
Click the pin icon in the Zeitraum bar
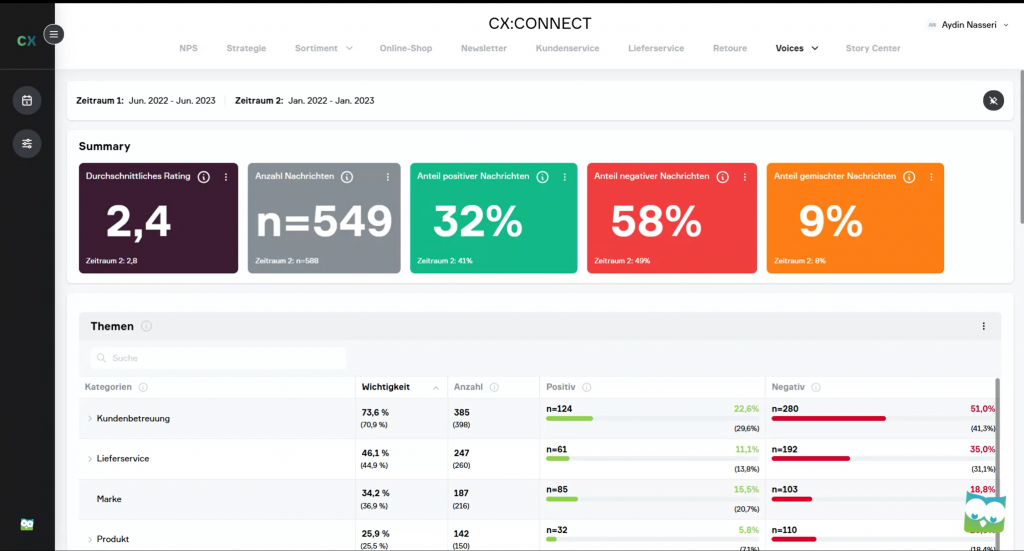(992, 100)
